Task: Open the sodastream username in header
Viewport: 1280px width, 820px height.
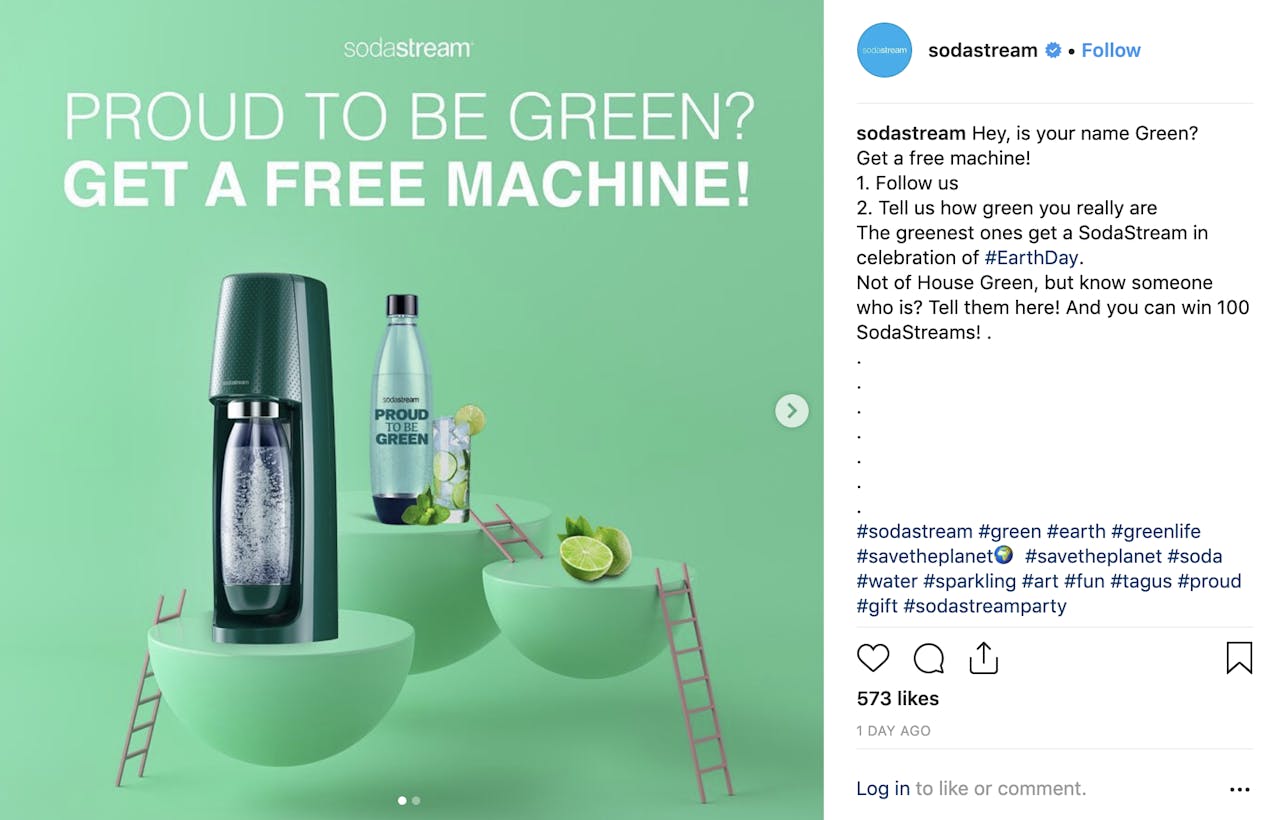Action: click(x=983, y=50)
